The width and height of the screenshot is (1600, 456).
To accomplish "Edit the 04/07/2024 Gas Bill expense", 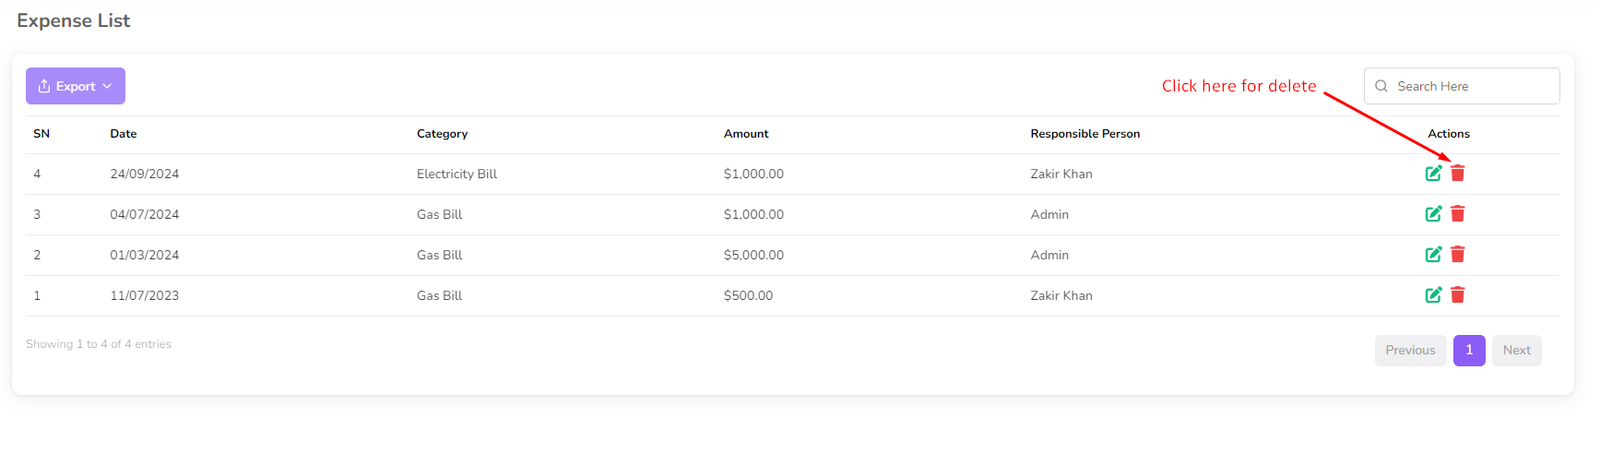I will tap(1433, 214).
